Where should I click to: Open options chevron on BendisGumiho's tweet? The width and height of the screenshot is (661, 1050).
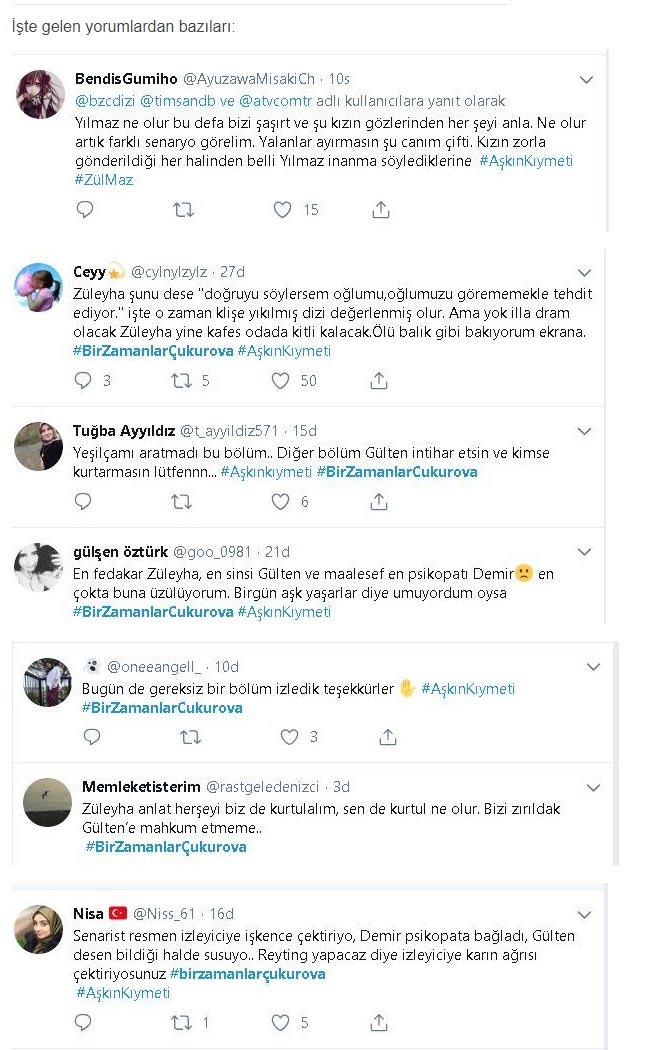[x=586, y=78]
